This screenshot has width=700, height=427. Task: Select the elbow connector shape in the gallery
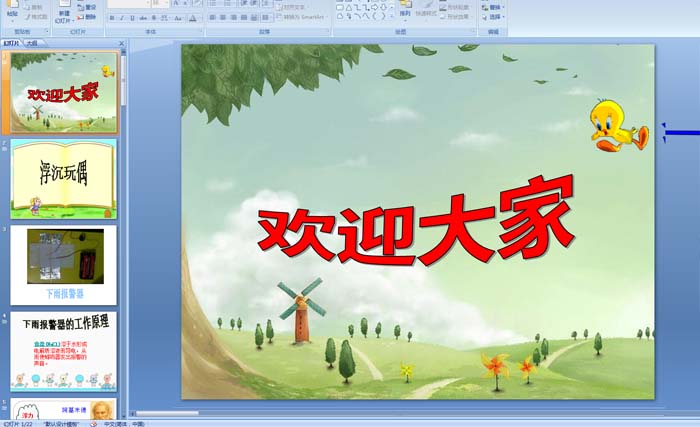358,8
